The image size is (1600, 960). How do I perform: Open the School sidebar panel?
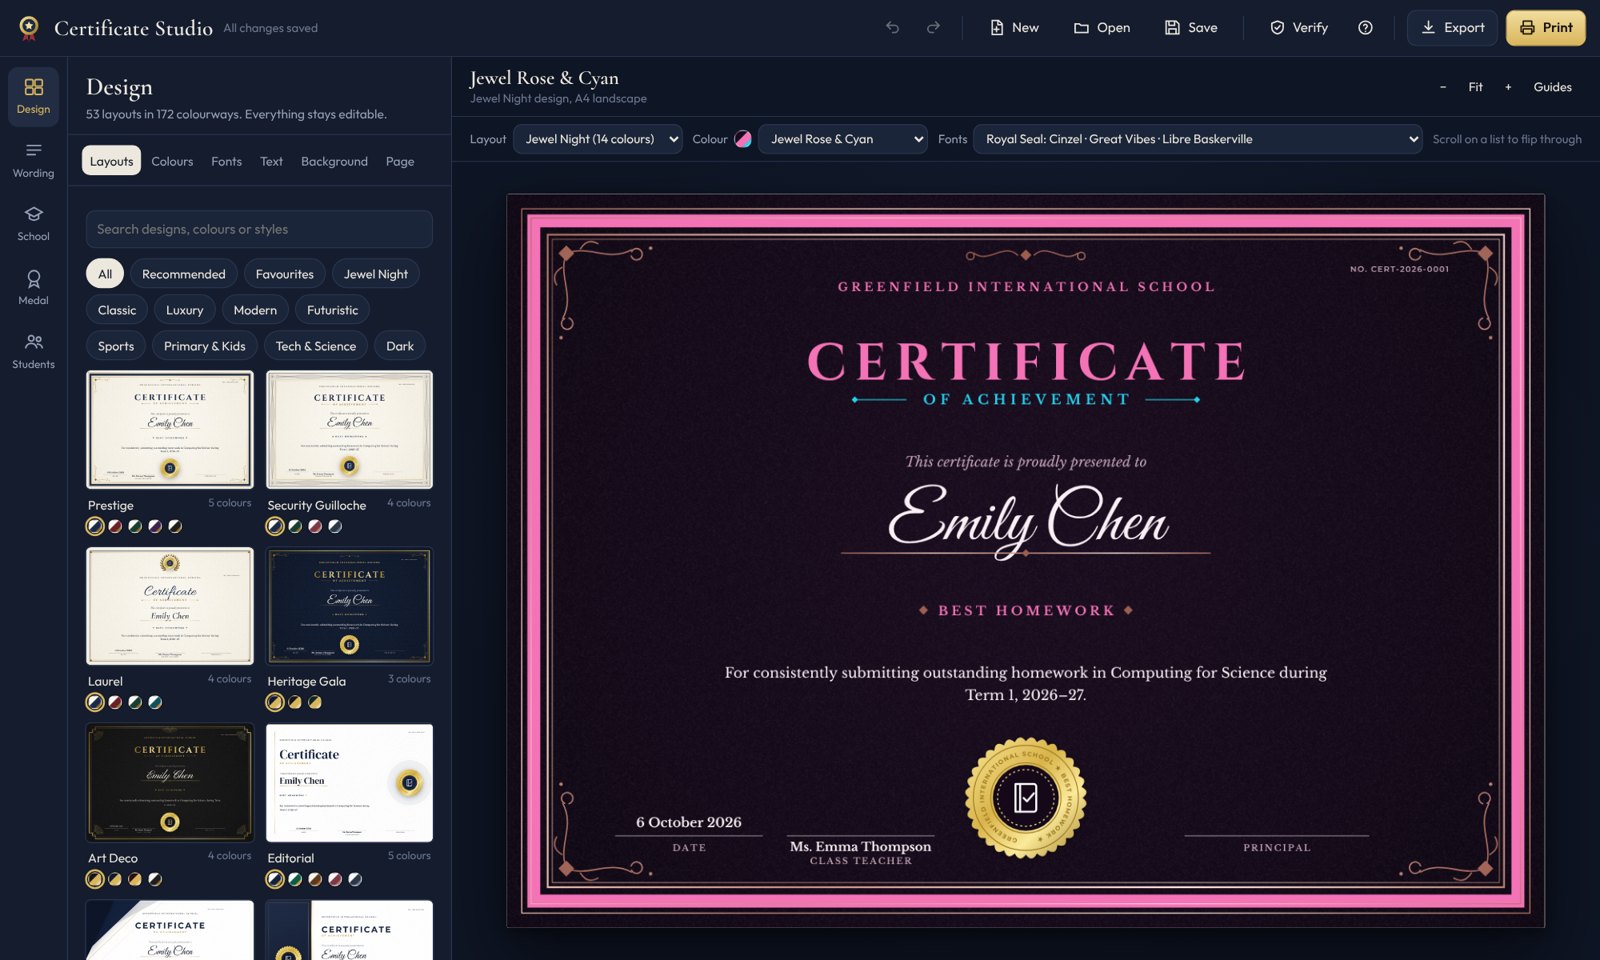point(33,224)
